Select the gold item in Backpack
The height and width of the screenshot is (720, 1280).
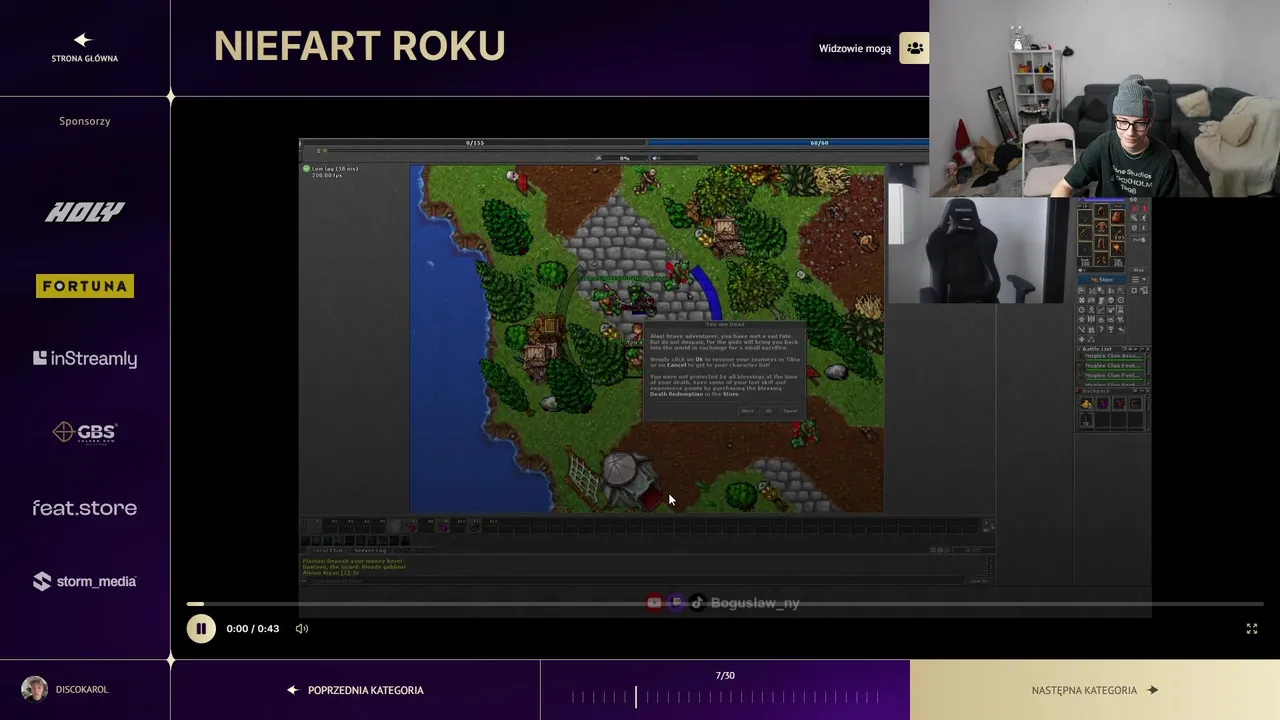coord(1086,404)
